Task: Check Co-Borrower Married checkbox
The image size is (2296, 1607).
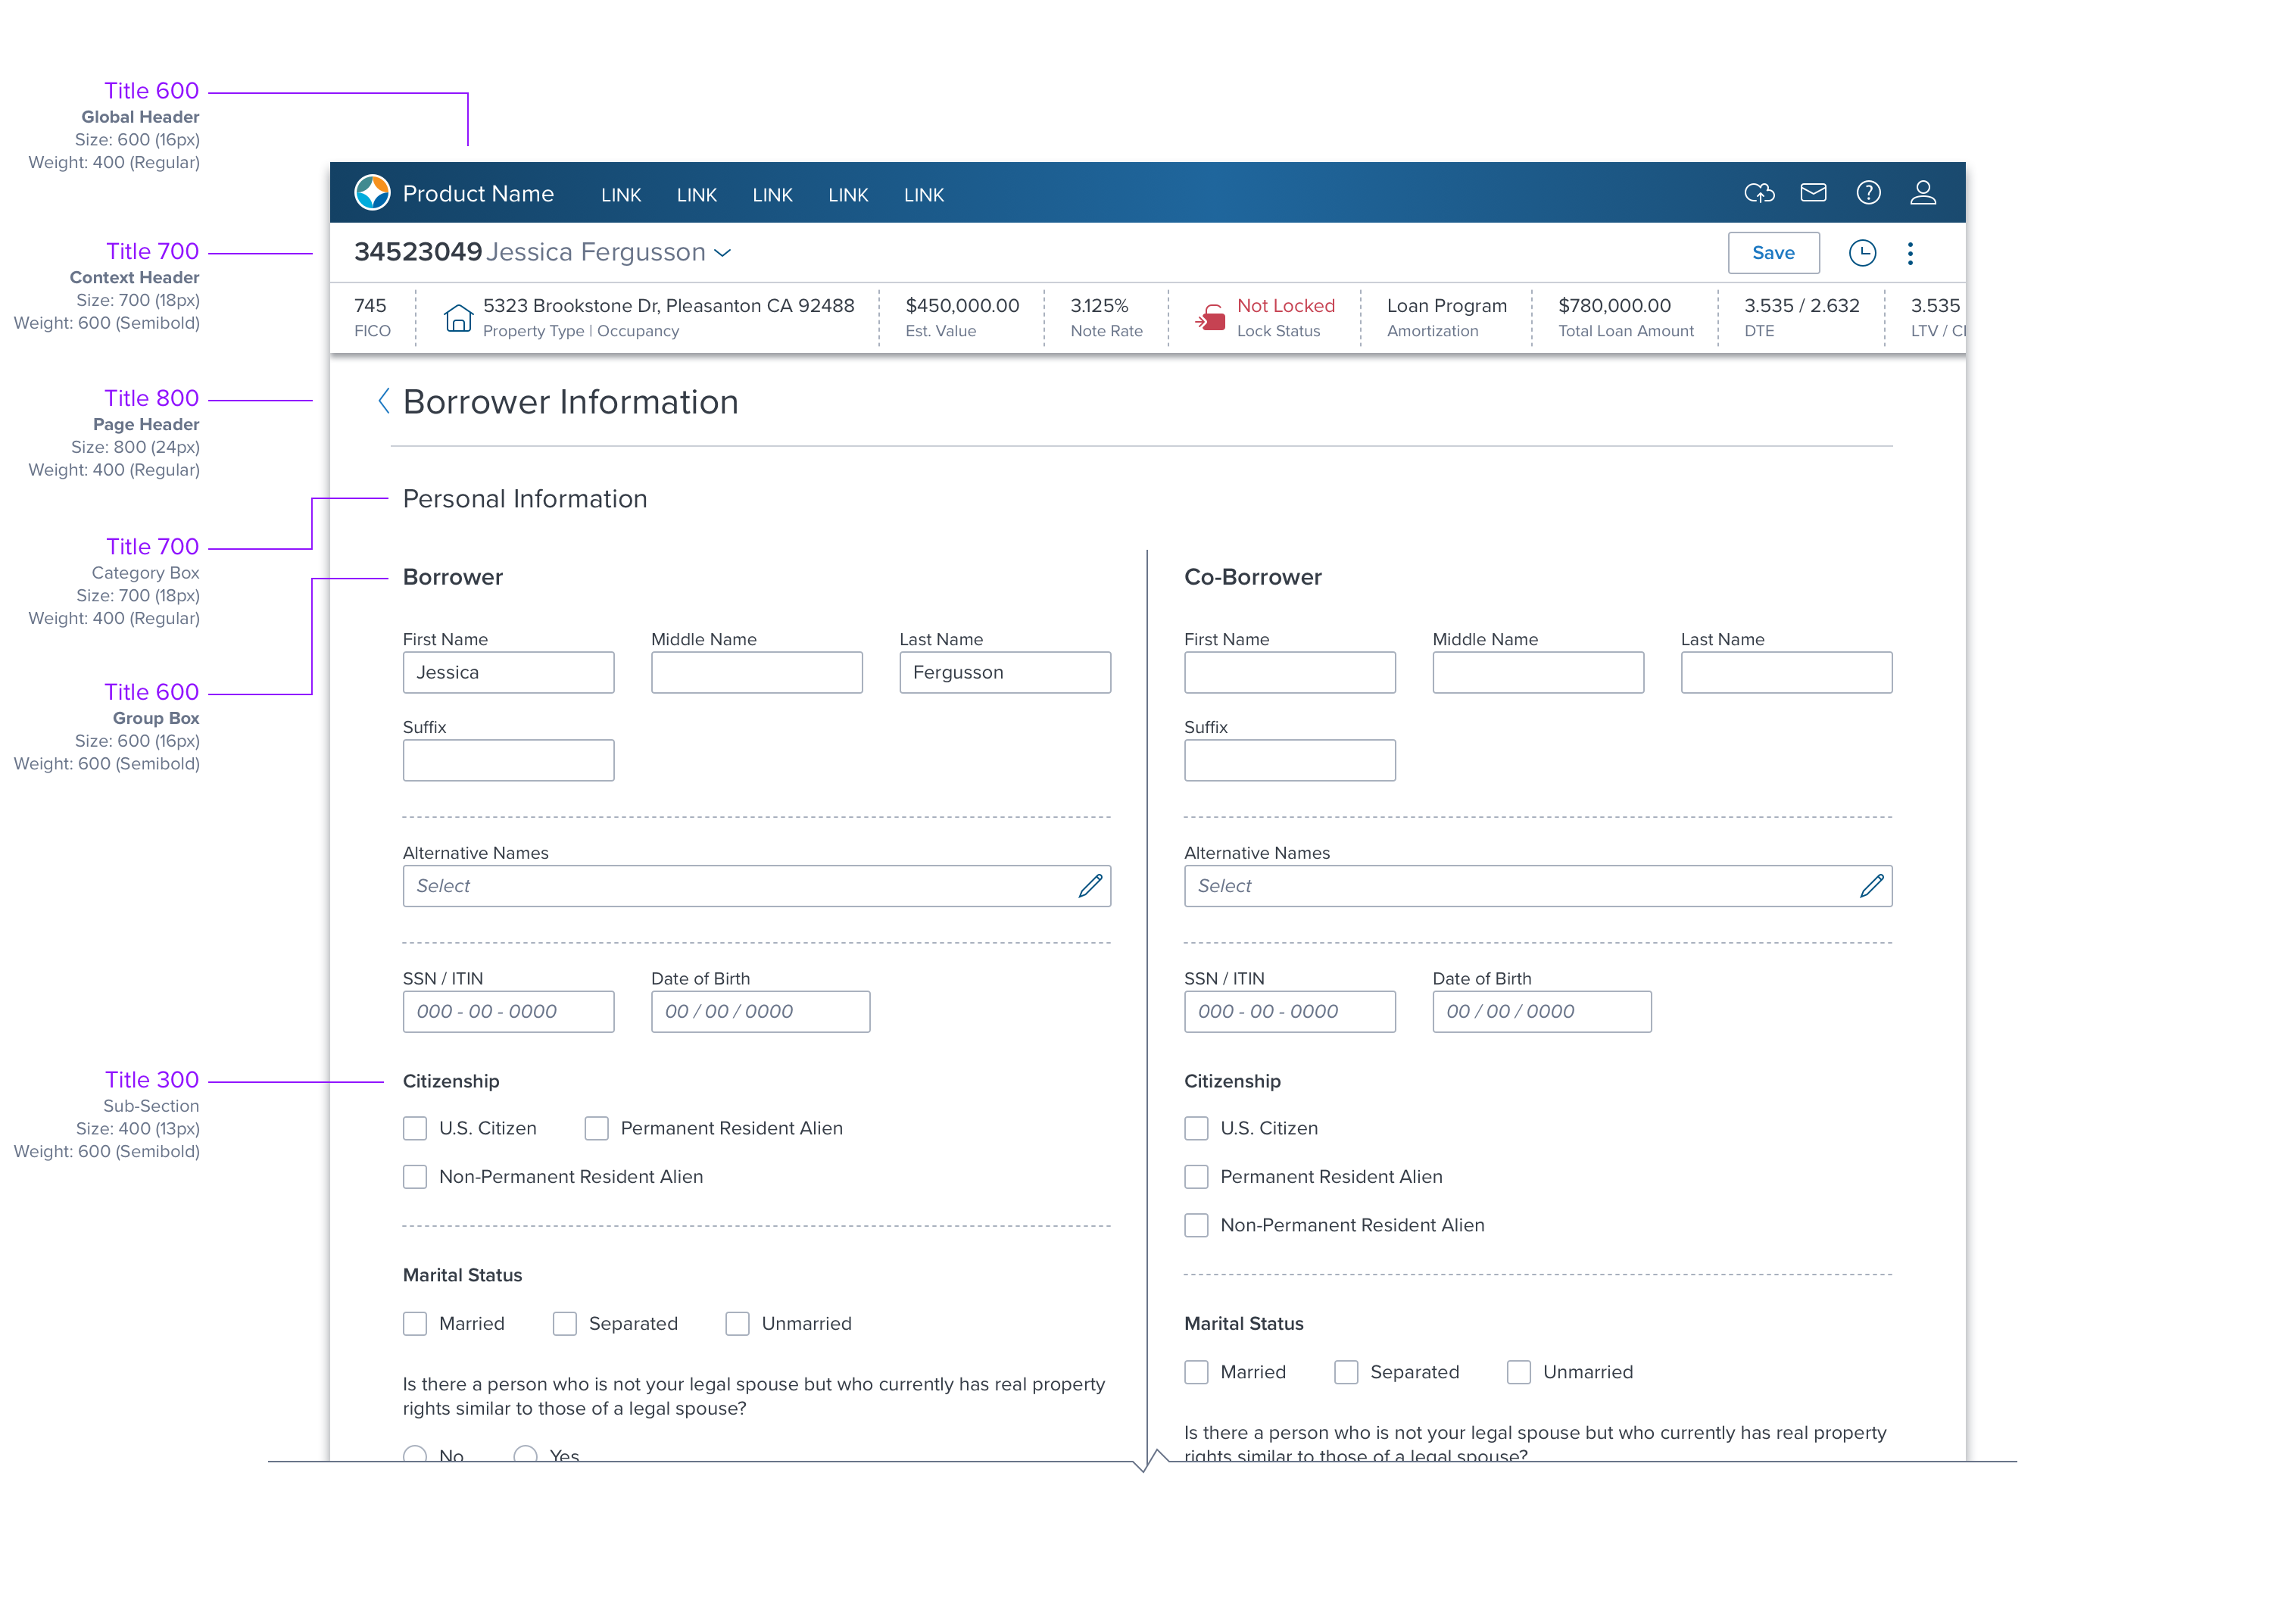Action: tap(1196, 1372)
